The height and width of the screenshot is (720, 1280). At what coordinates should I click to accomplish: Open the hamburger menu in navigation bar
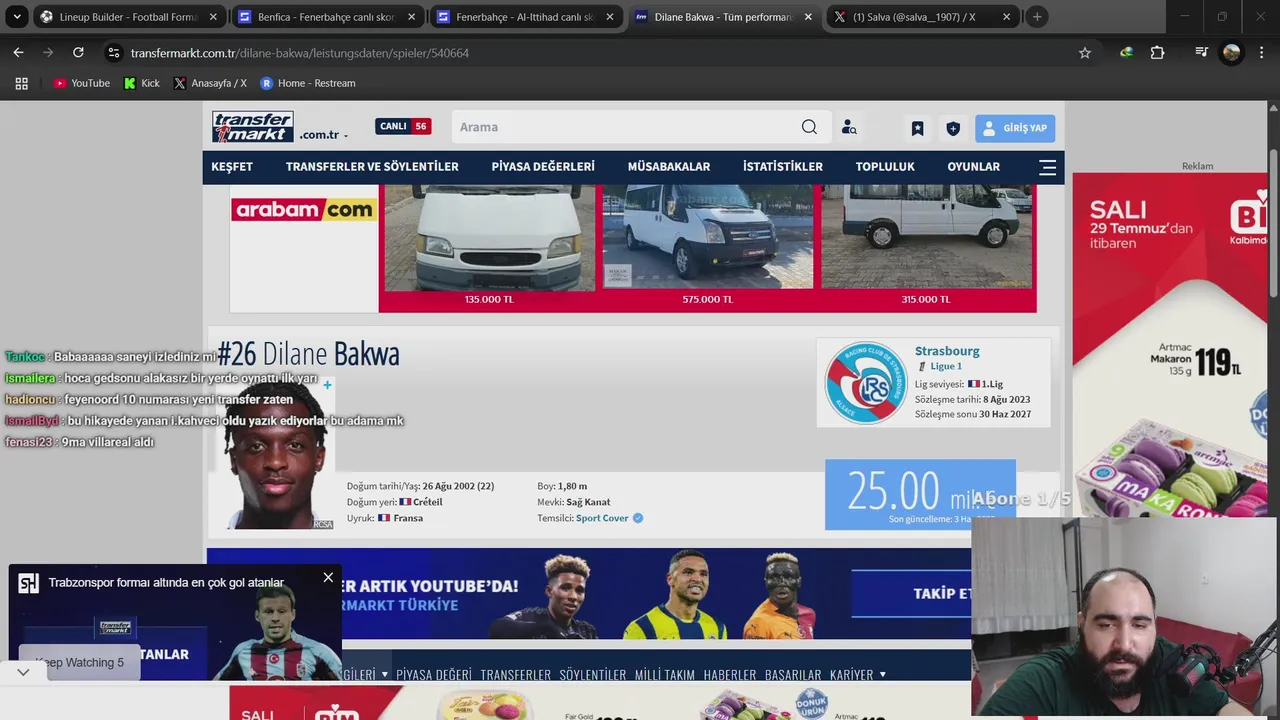(1047, 167)
